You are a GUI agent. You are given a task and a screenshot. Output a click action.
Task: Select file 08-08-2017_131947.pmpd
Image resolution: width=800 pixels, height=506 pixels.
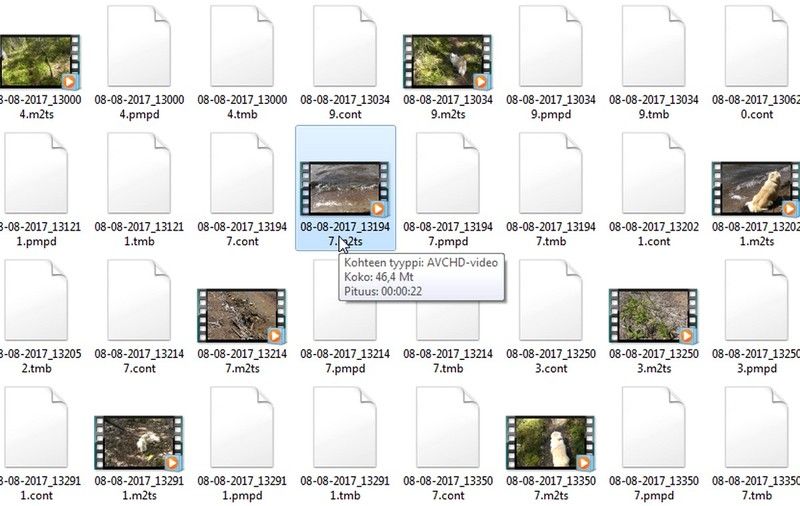447,173
